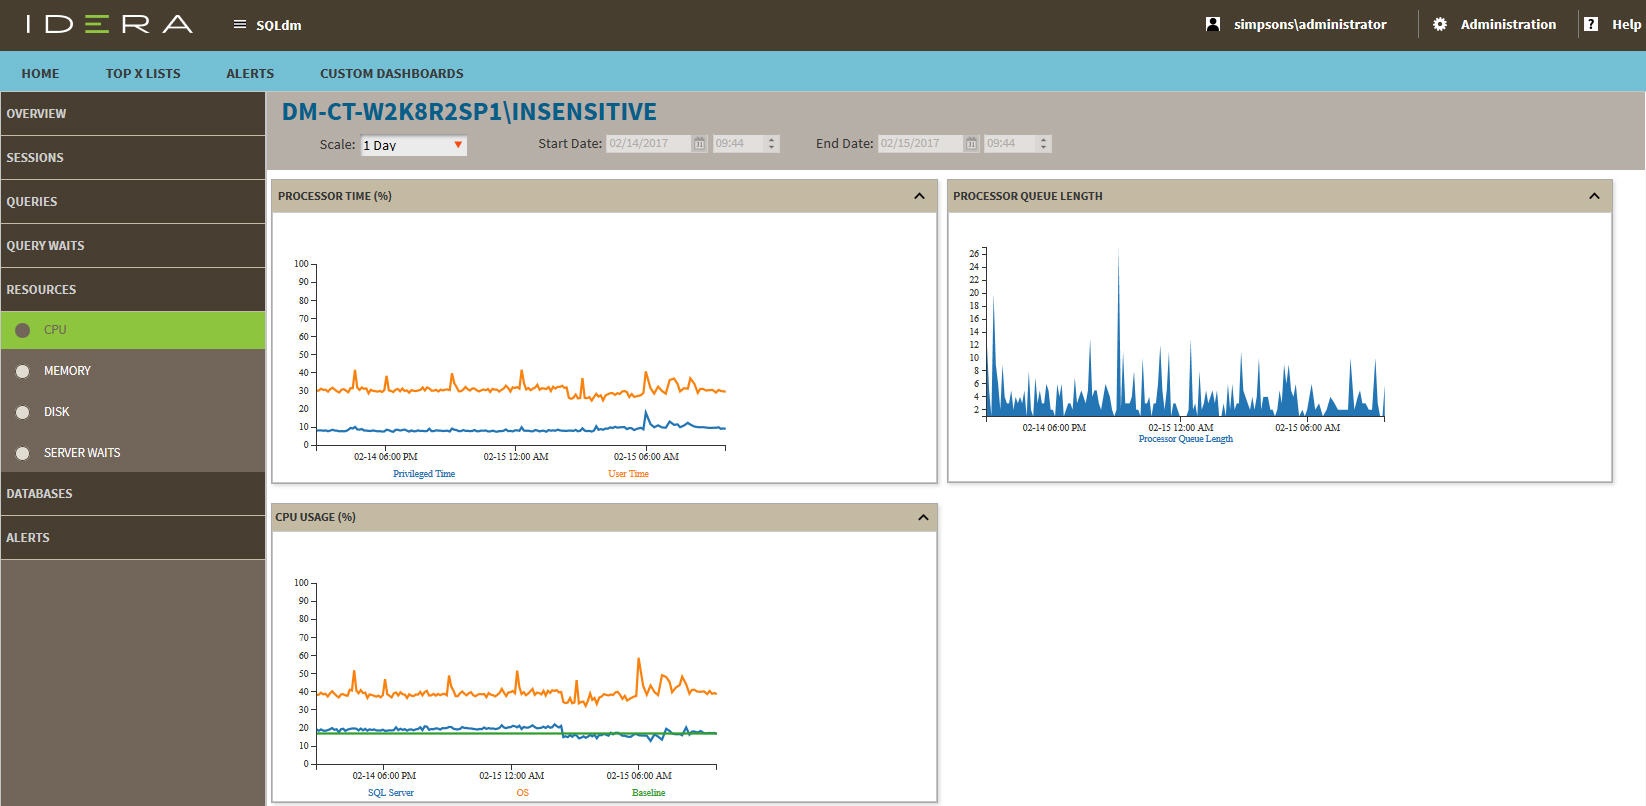Click the IDERA logo

109,24
